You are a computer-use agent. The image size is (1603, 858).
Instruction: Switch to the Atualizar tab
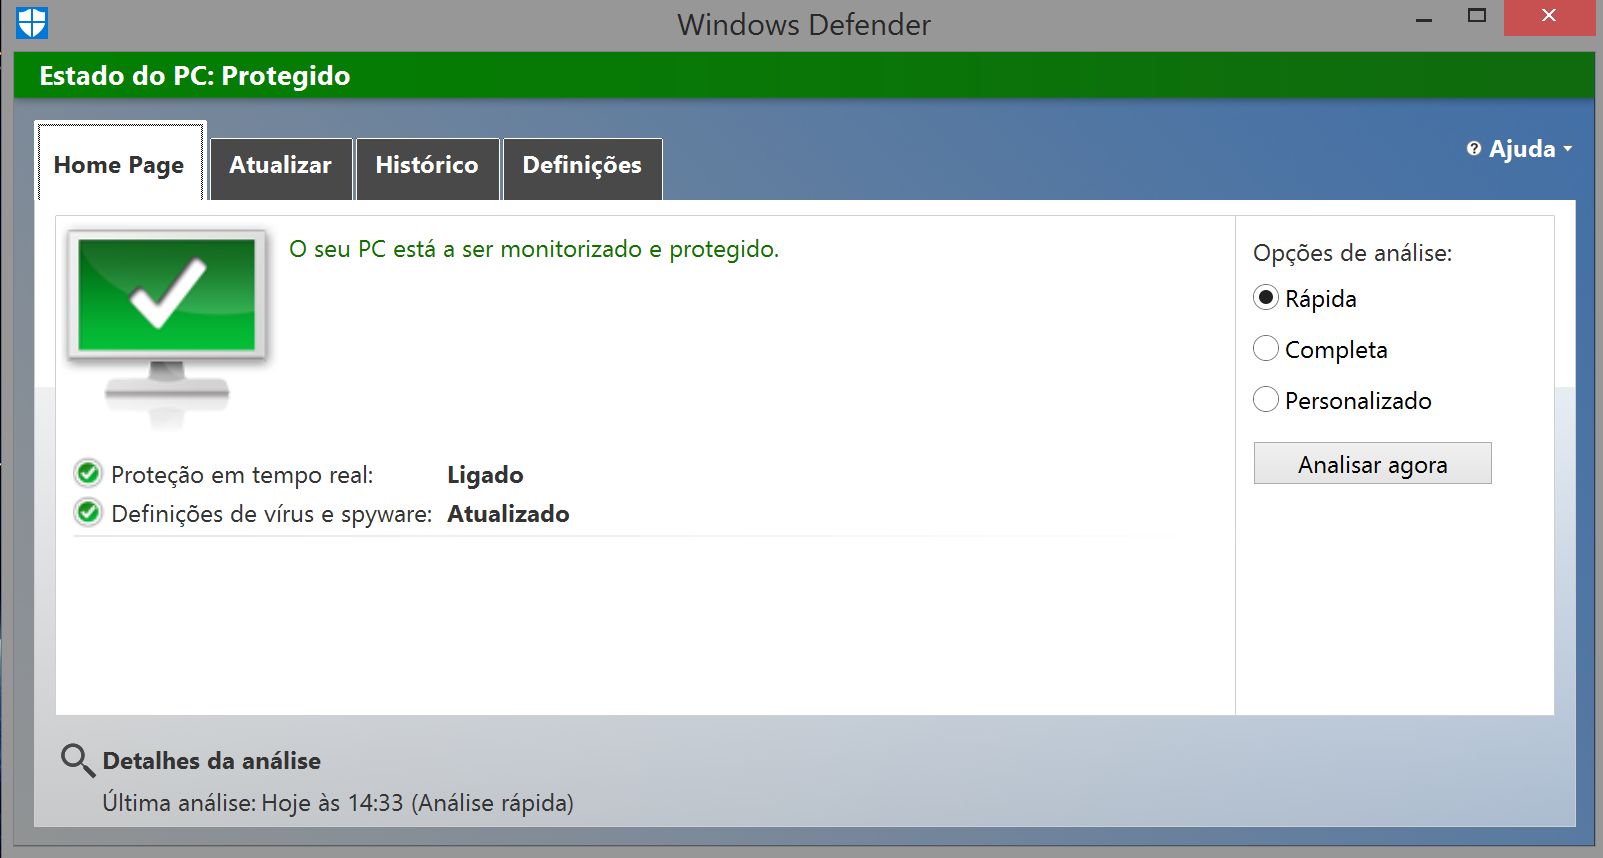coord(281,168)
